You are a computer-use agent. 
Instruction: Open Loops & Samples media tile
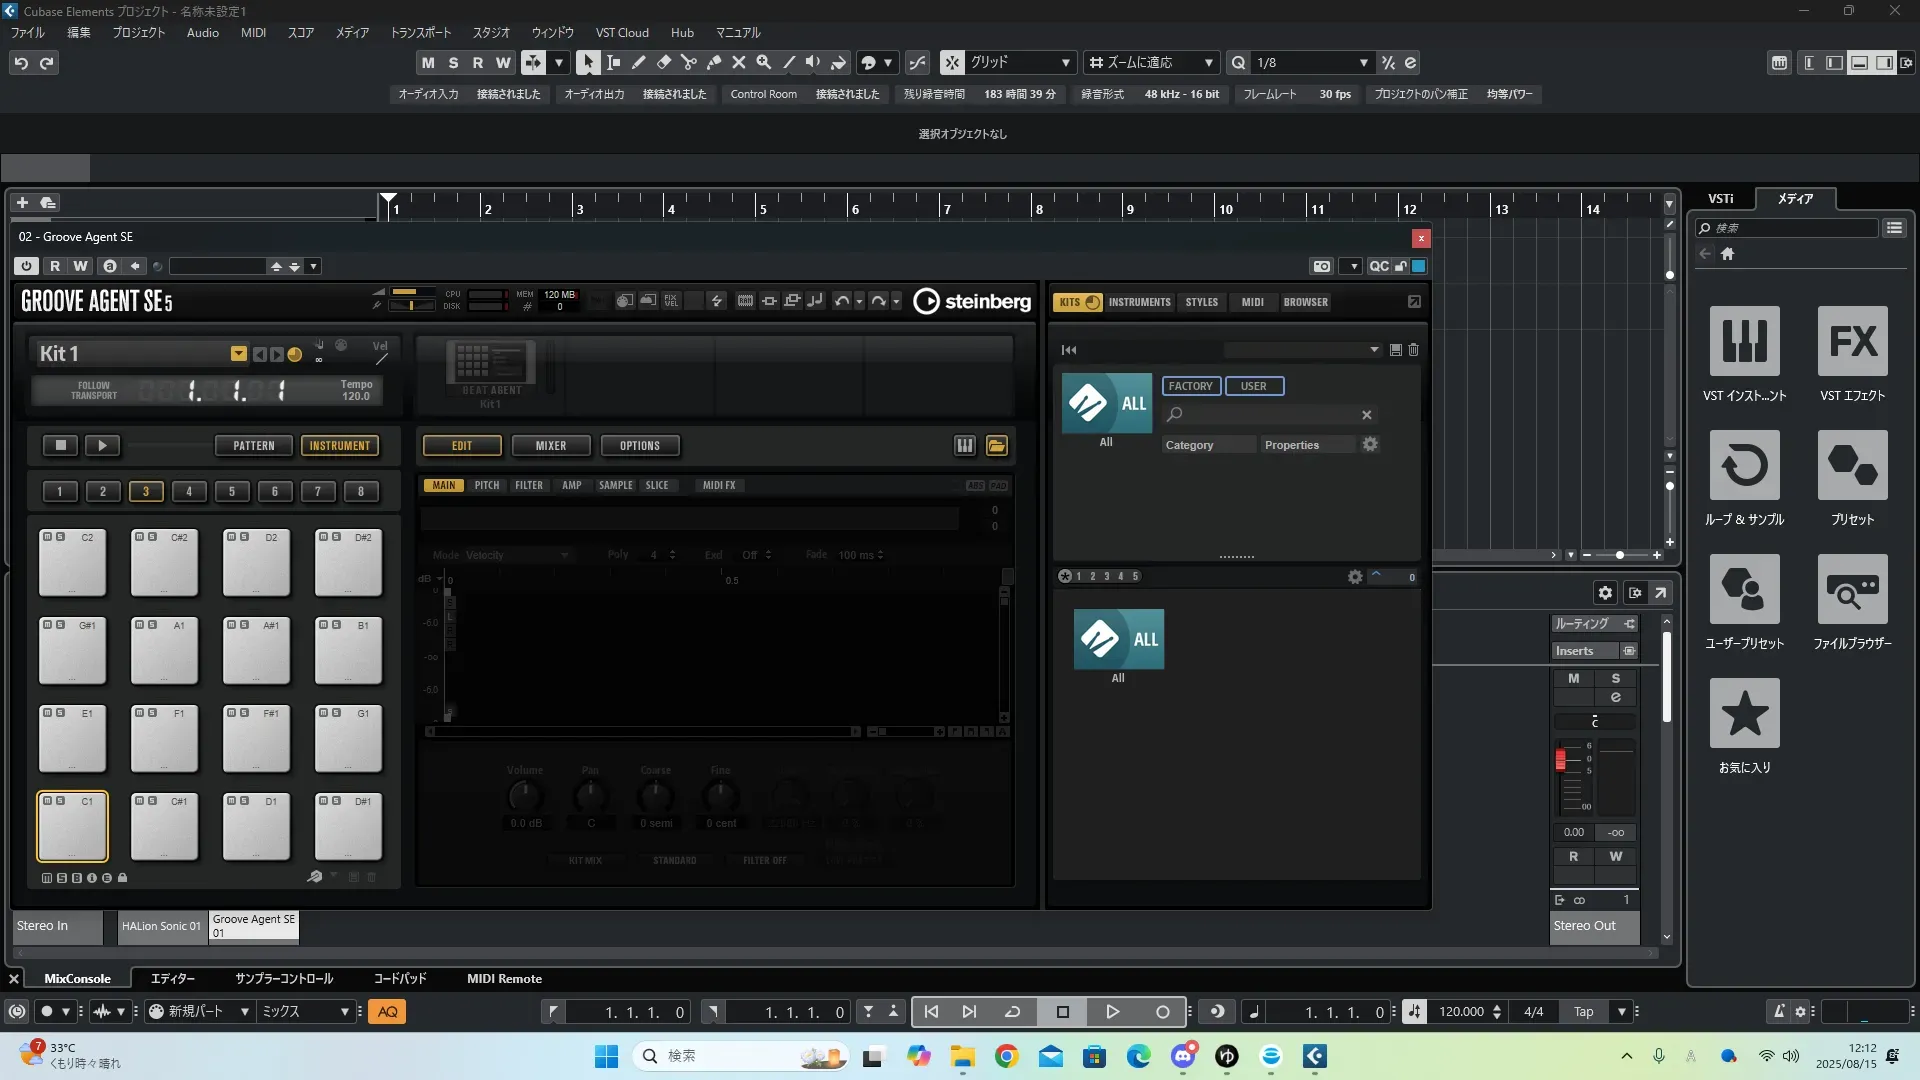coord(1744,465)
